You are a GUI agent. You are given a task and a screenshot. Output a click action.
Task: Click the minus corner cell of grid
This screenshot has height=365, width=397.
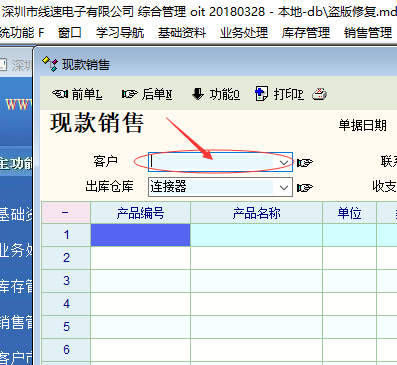click(x=66, y=213)
